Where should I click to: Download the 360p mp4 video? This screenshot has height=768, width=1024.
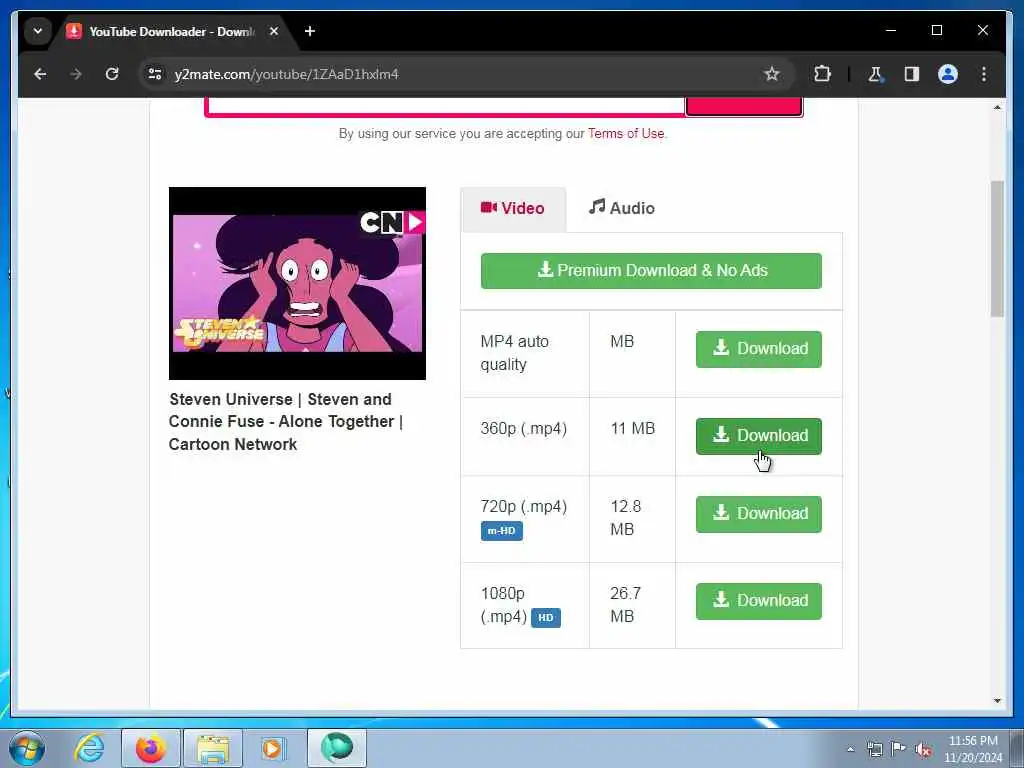tap(758, 436)
